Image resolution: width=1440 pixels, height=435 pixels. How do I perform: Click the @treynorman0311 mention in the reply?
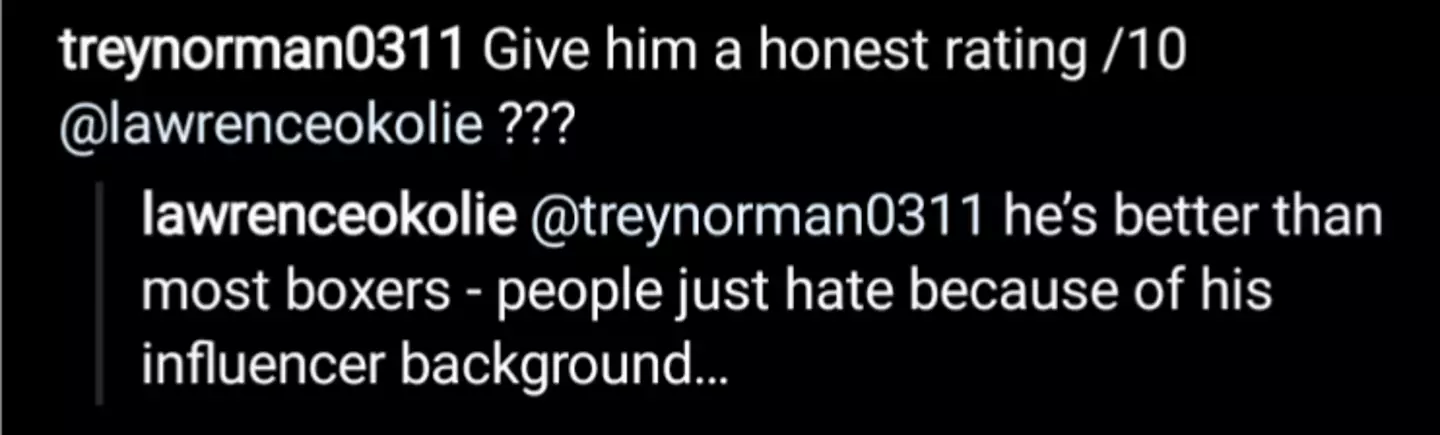tap(759, 218)
